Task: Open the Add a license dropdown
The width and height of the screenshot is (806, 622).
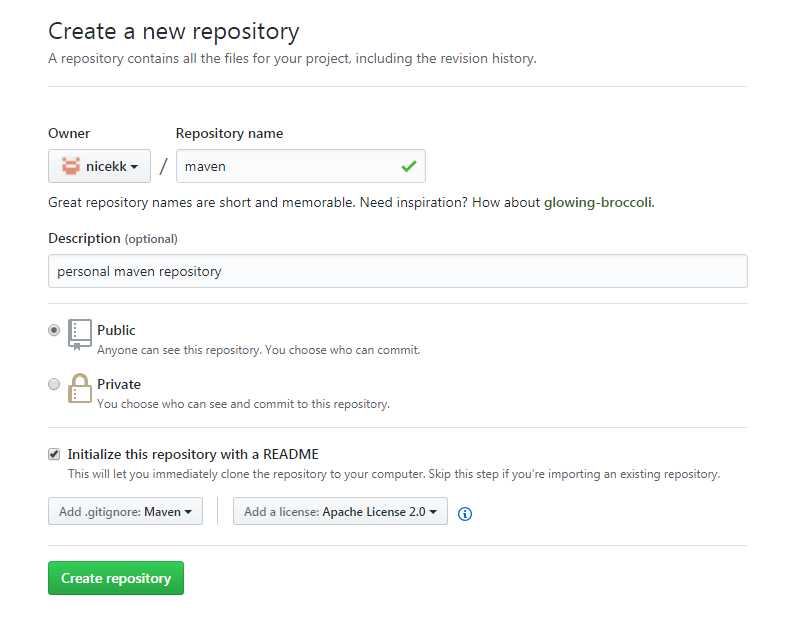Action: (x=340, y=511)
